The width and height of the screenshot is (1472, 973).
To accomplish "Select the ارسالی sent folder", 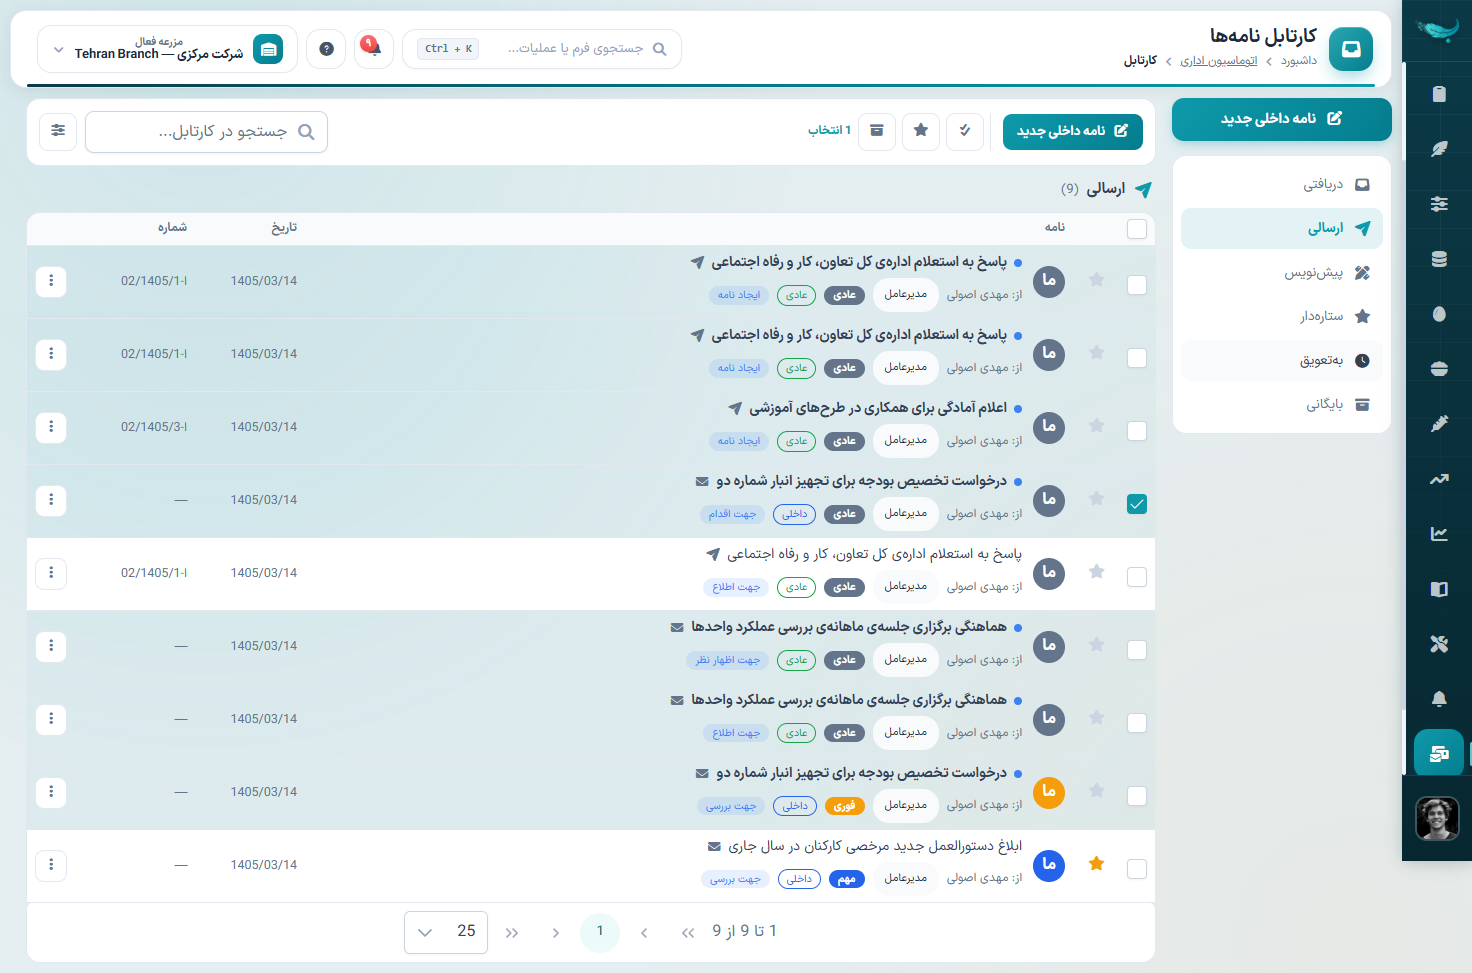I will point(1282,228).
